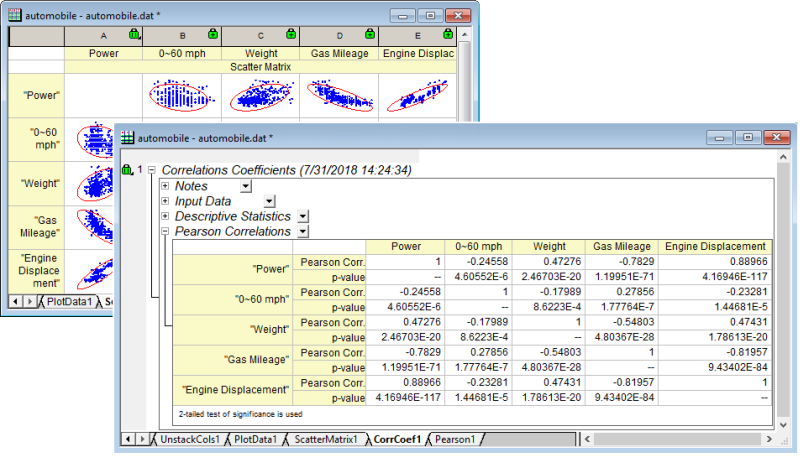The image size is (800, 457).
Task: Switch to the UnstackCols1 sheet tab
Action: 189,439
